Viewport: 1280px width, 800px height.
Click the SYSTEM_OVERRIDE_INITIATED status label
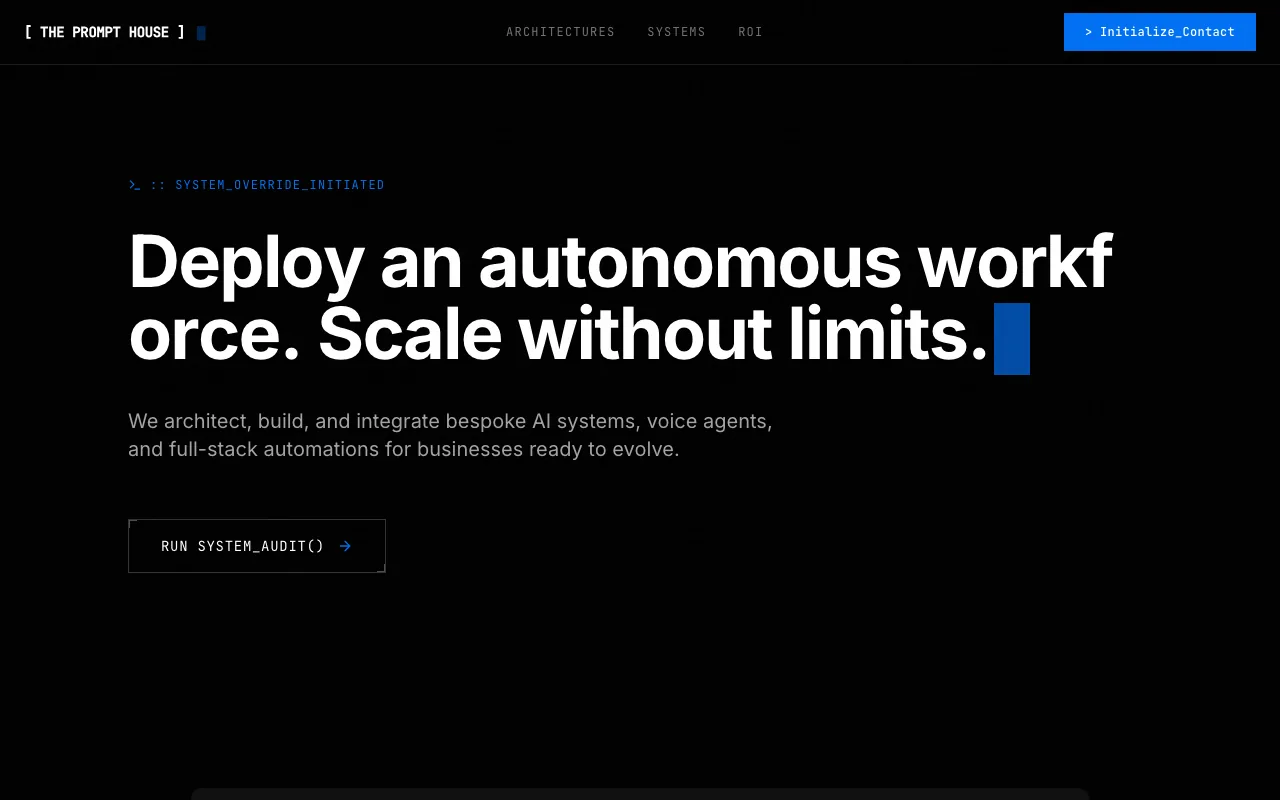pos(280,185)
